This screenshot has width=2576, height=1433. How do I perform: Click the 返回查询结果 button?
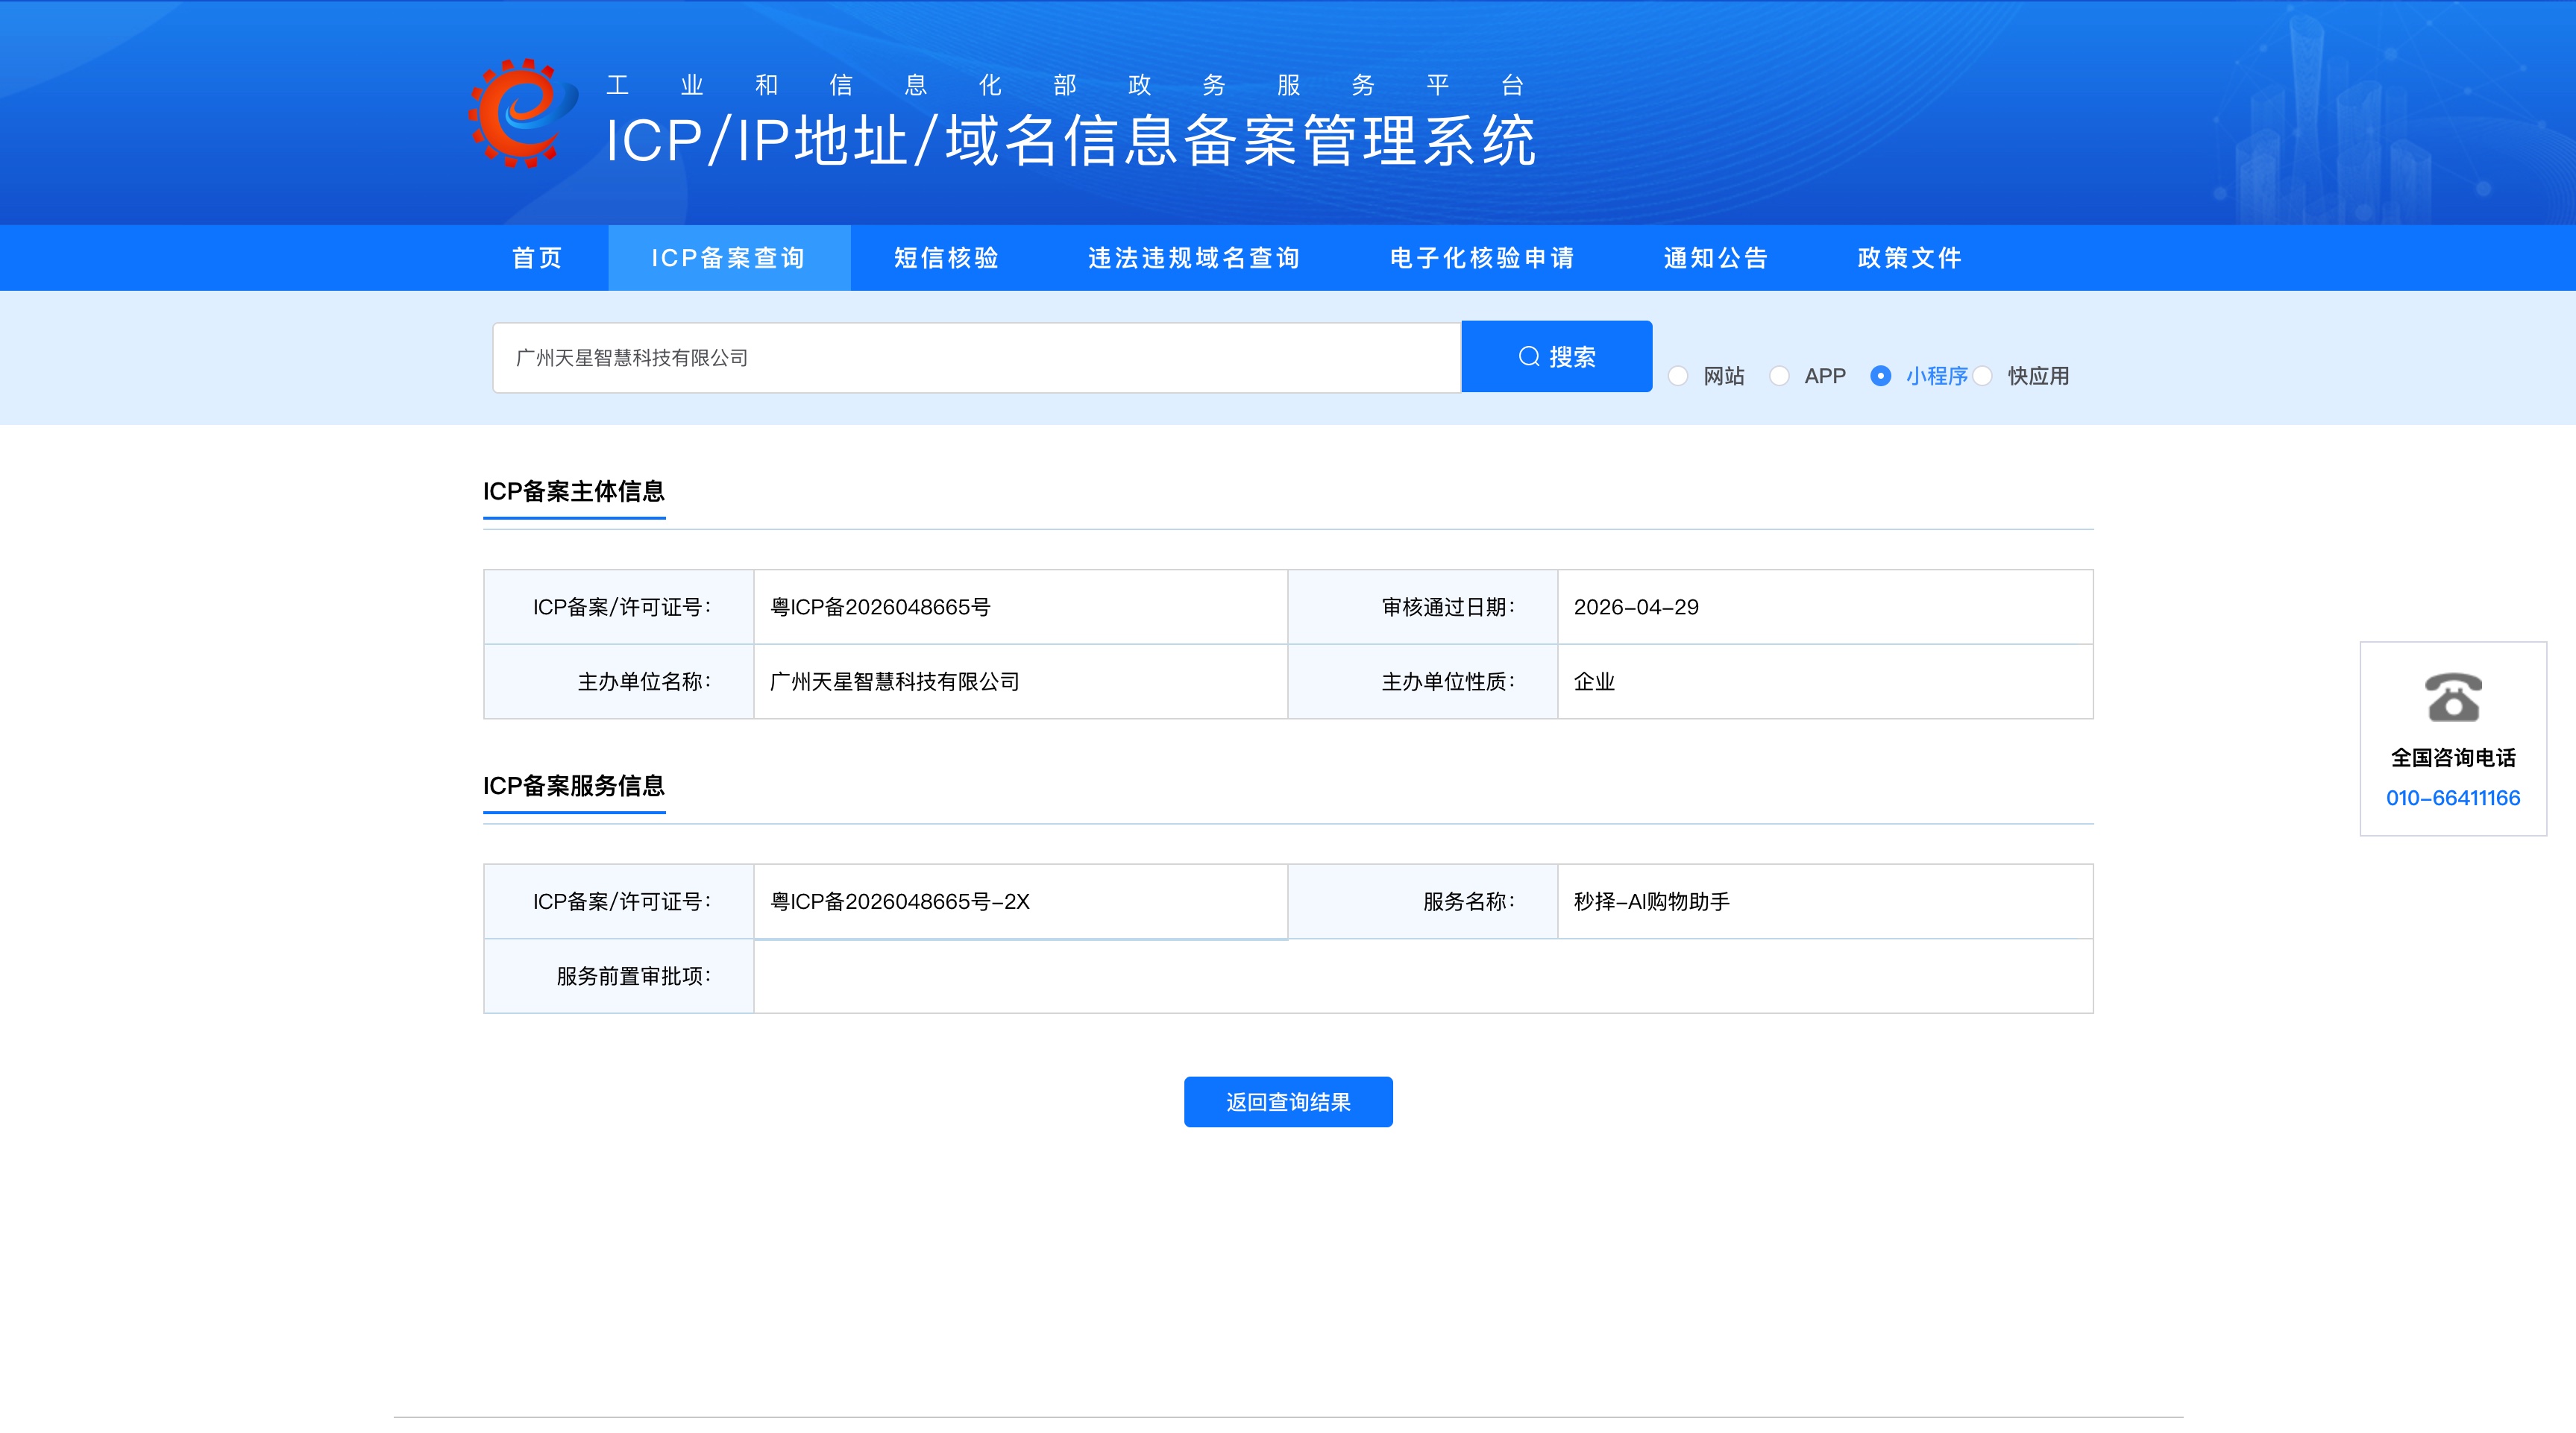pyautogui.click(x=1288, y=1102)
